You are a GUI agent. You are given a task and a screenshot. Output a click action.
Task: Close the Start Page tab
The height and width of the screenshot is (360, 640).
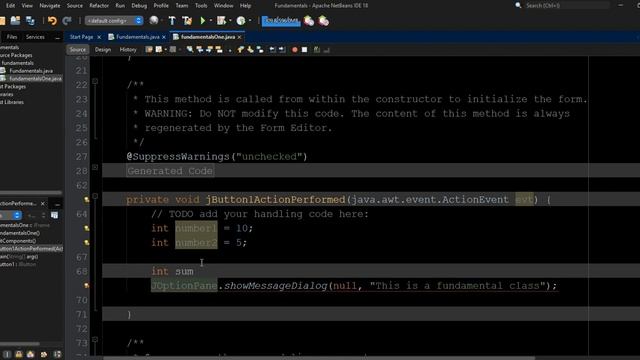point(99,37)
